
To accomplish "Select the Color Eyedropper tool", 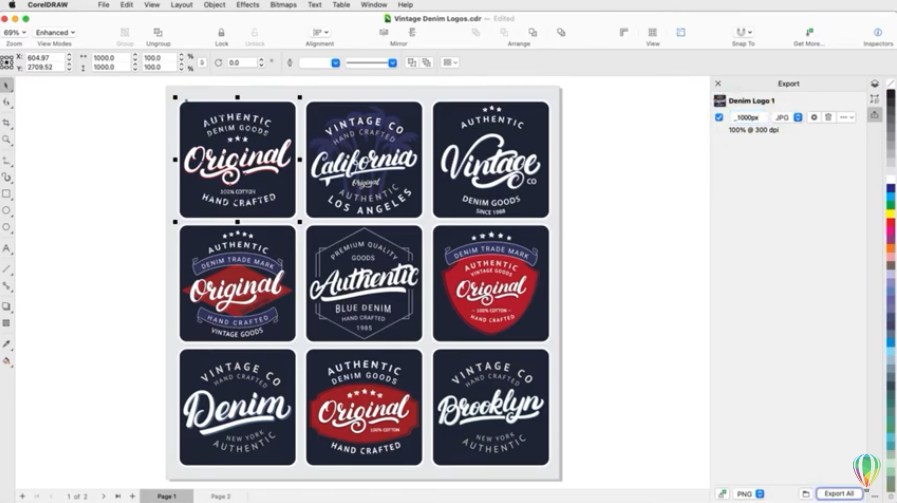I will click(x=7, y=344).
